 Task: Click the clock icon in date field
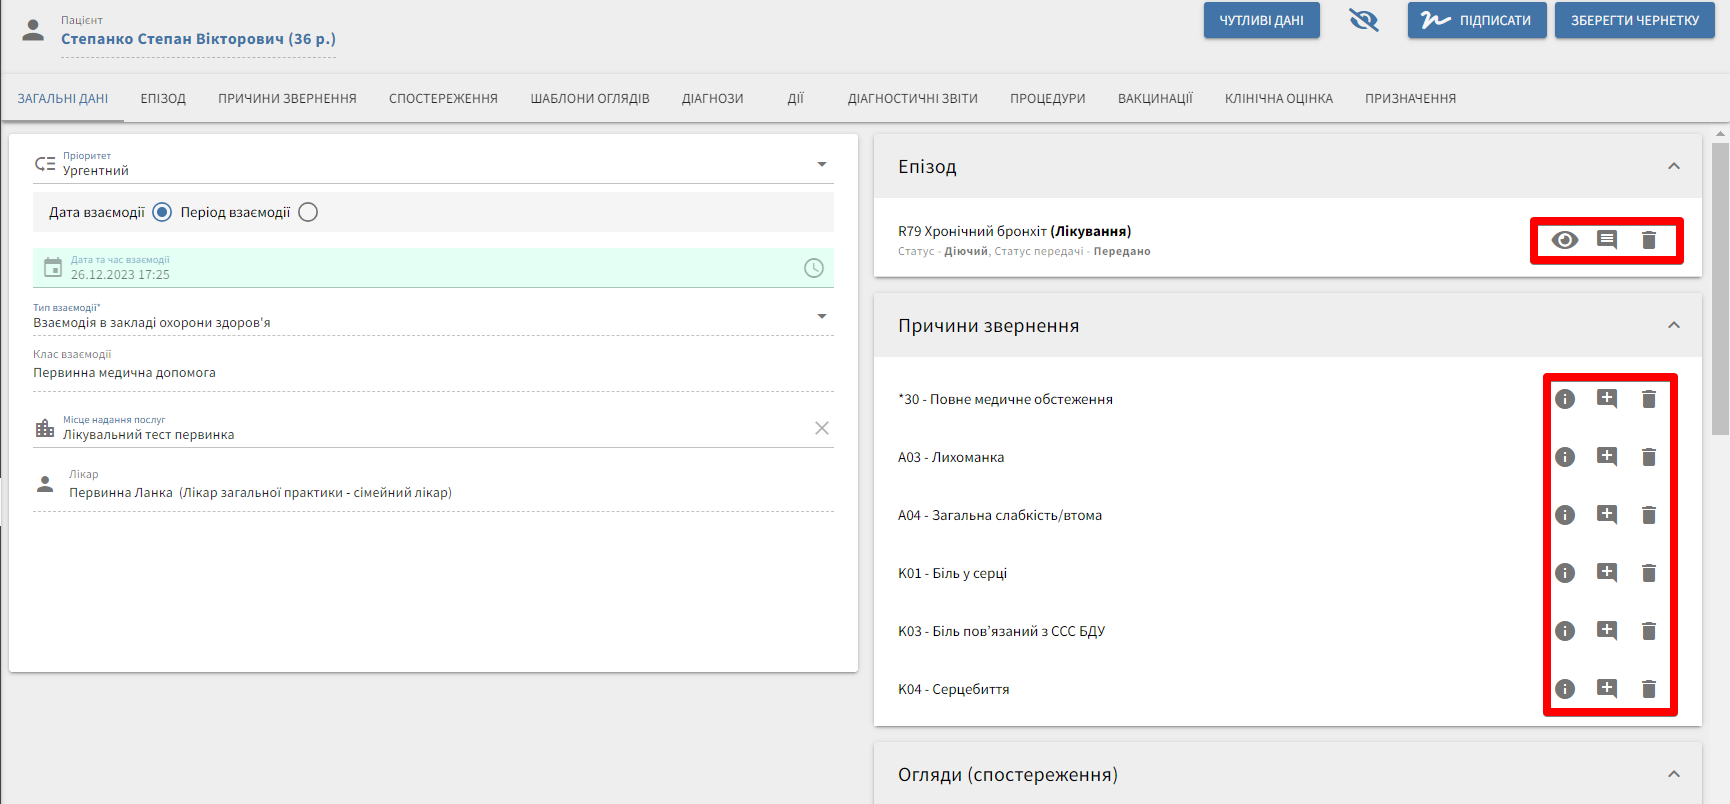click(814, 268)
